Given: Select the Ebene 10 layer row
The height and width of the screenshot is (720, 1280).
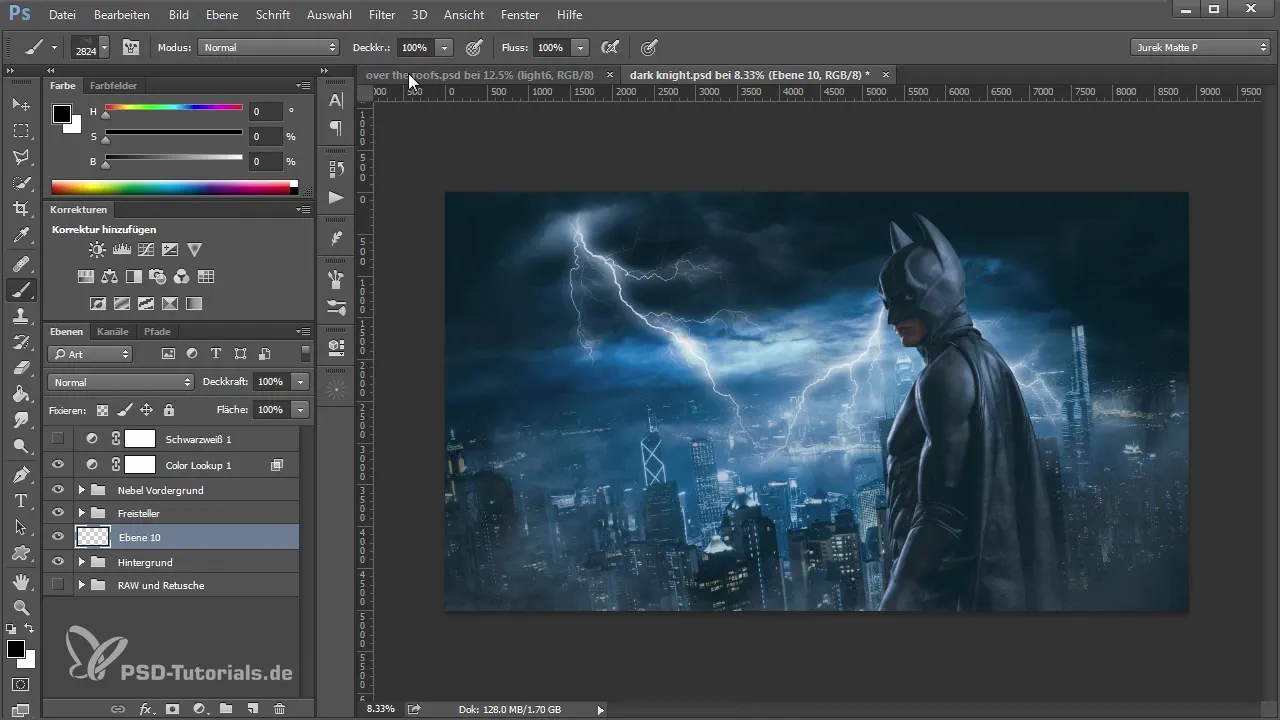Looking at the screenshot, I should pos(172,537).
